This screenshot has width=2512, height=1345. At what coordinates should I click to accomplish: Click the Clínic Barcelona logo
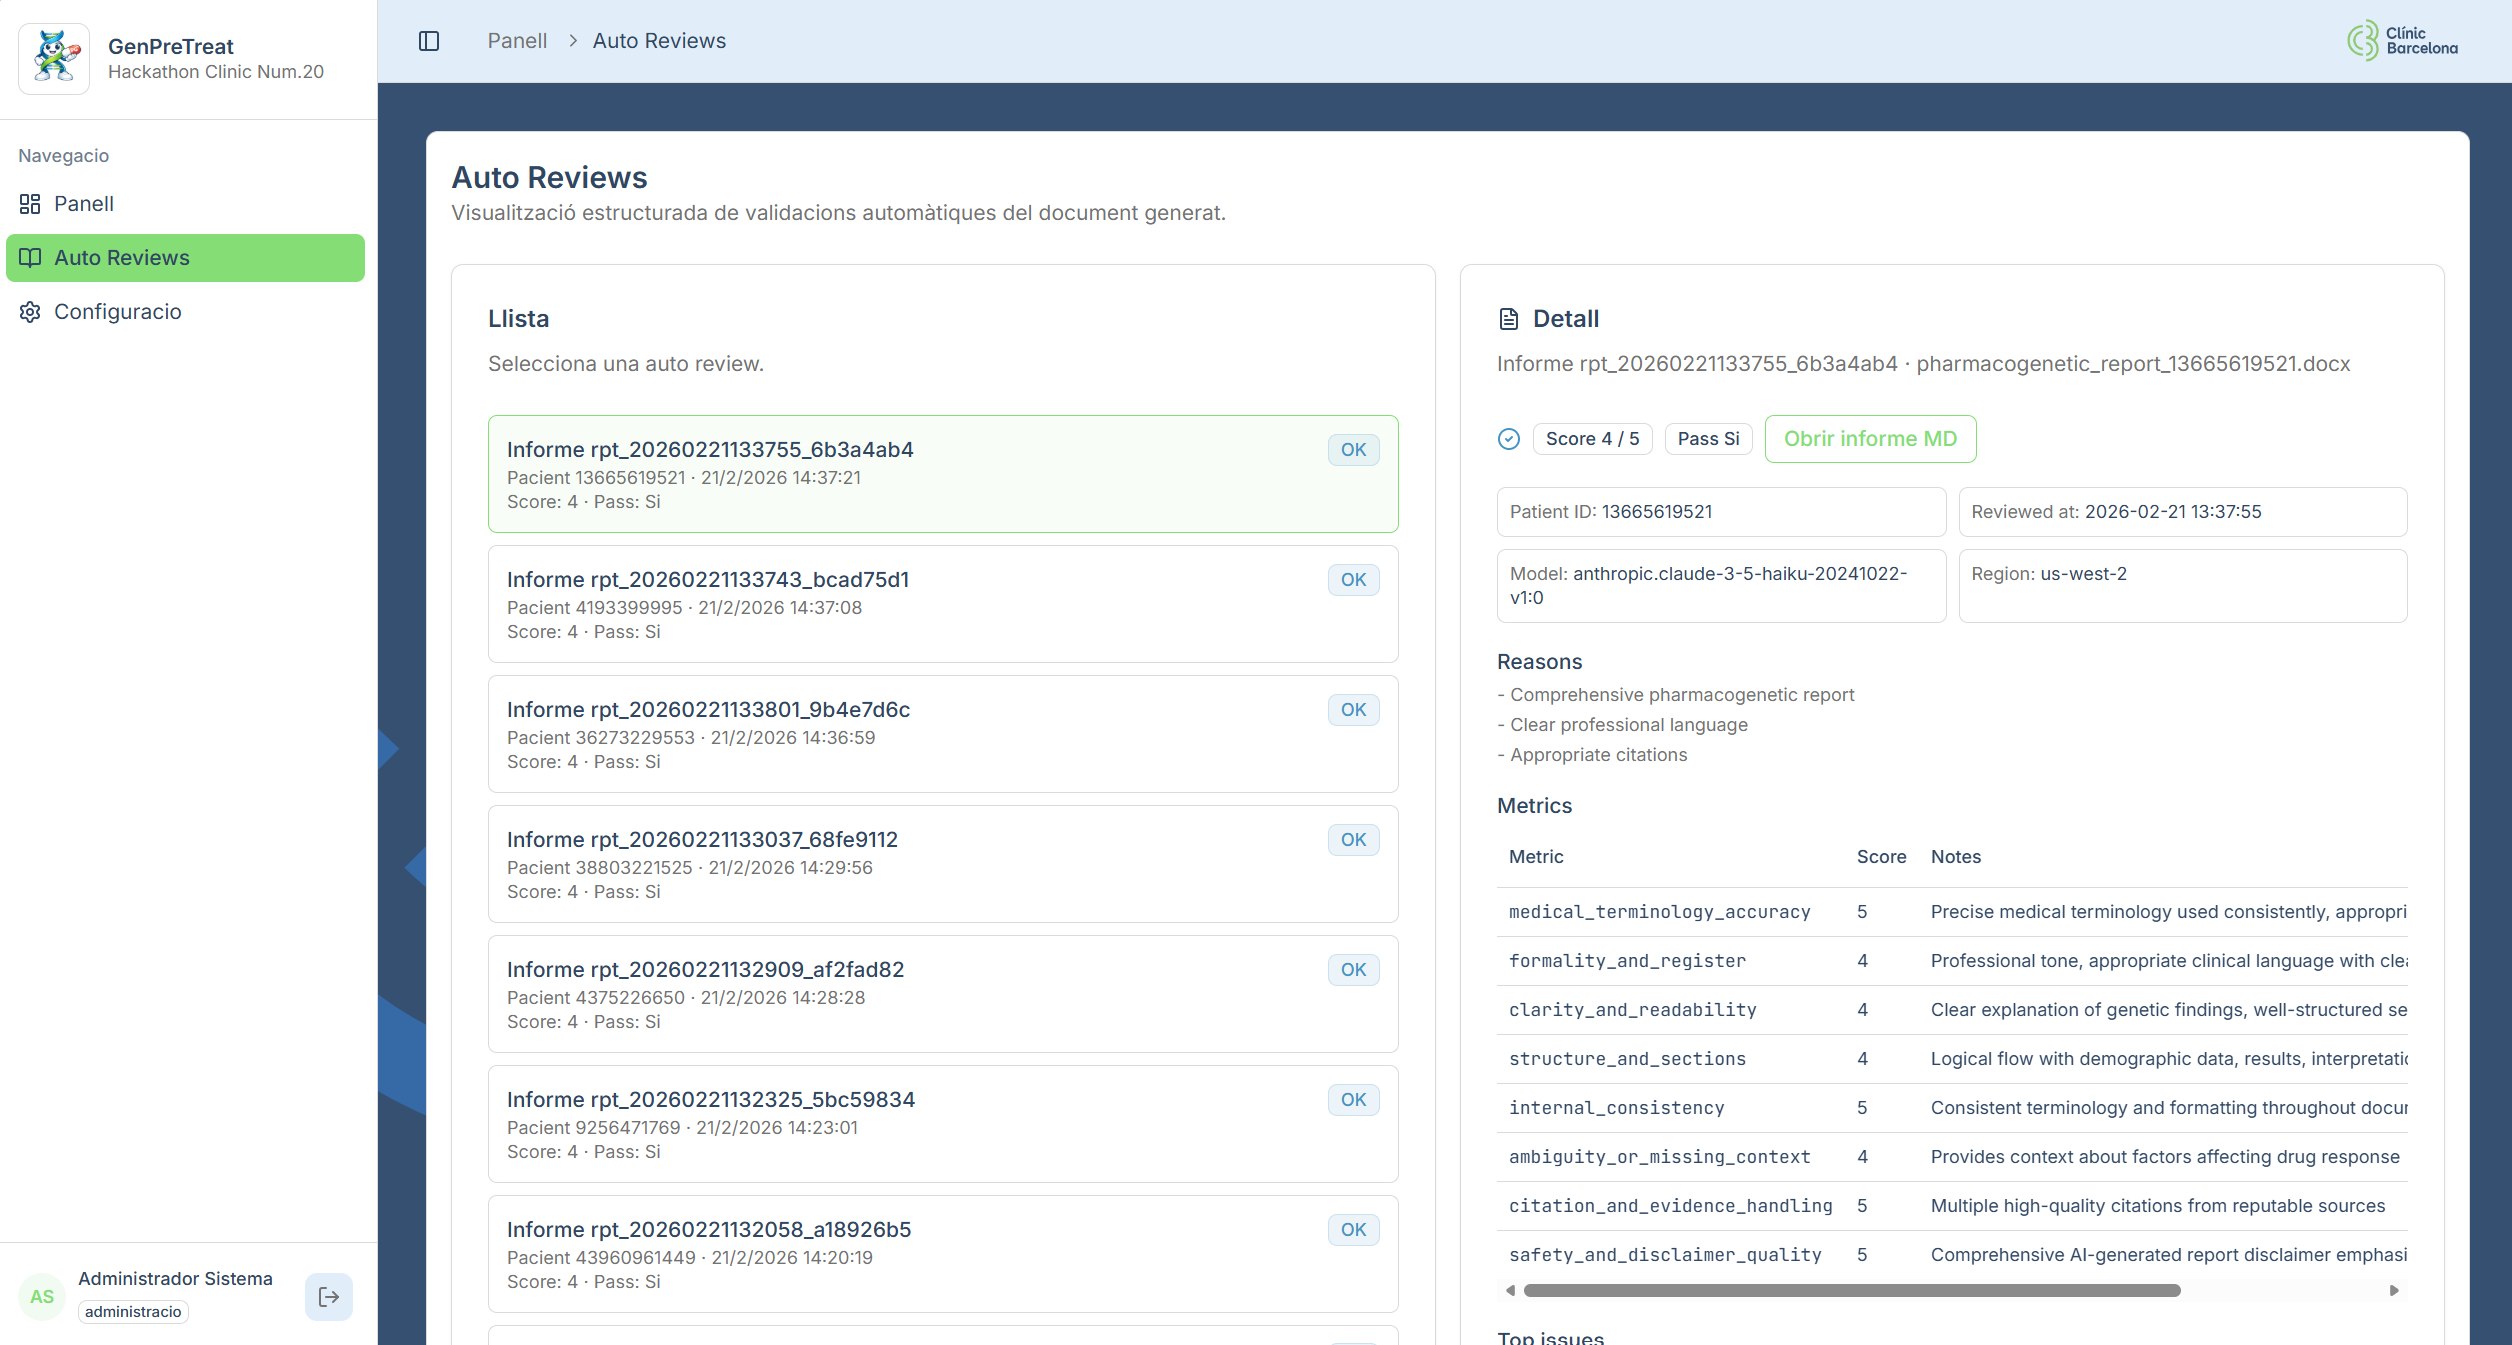pyautogui.click(x=2402, y=41)
